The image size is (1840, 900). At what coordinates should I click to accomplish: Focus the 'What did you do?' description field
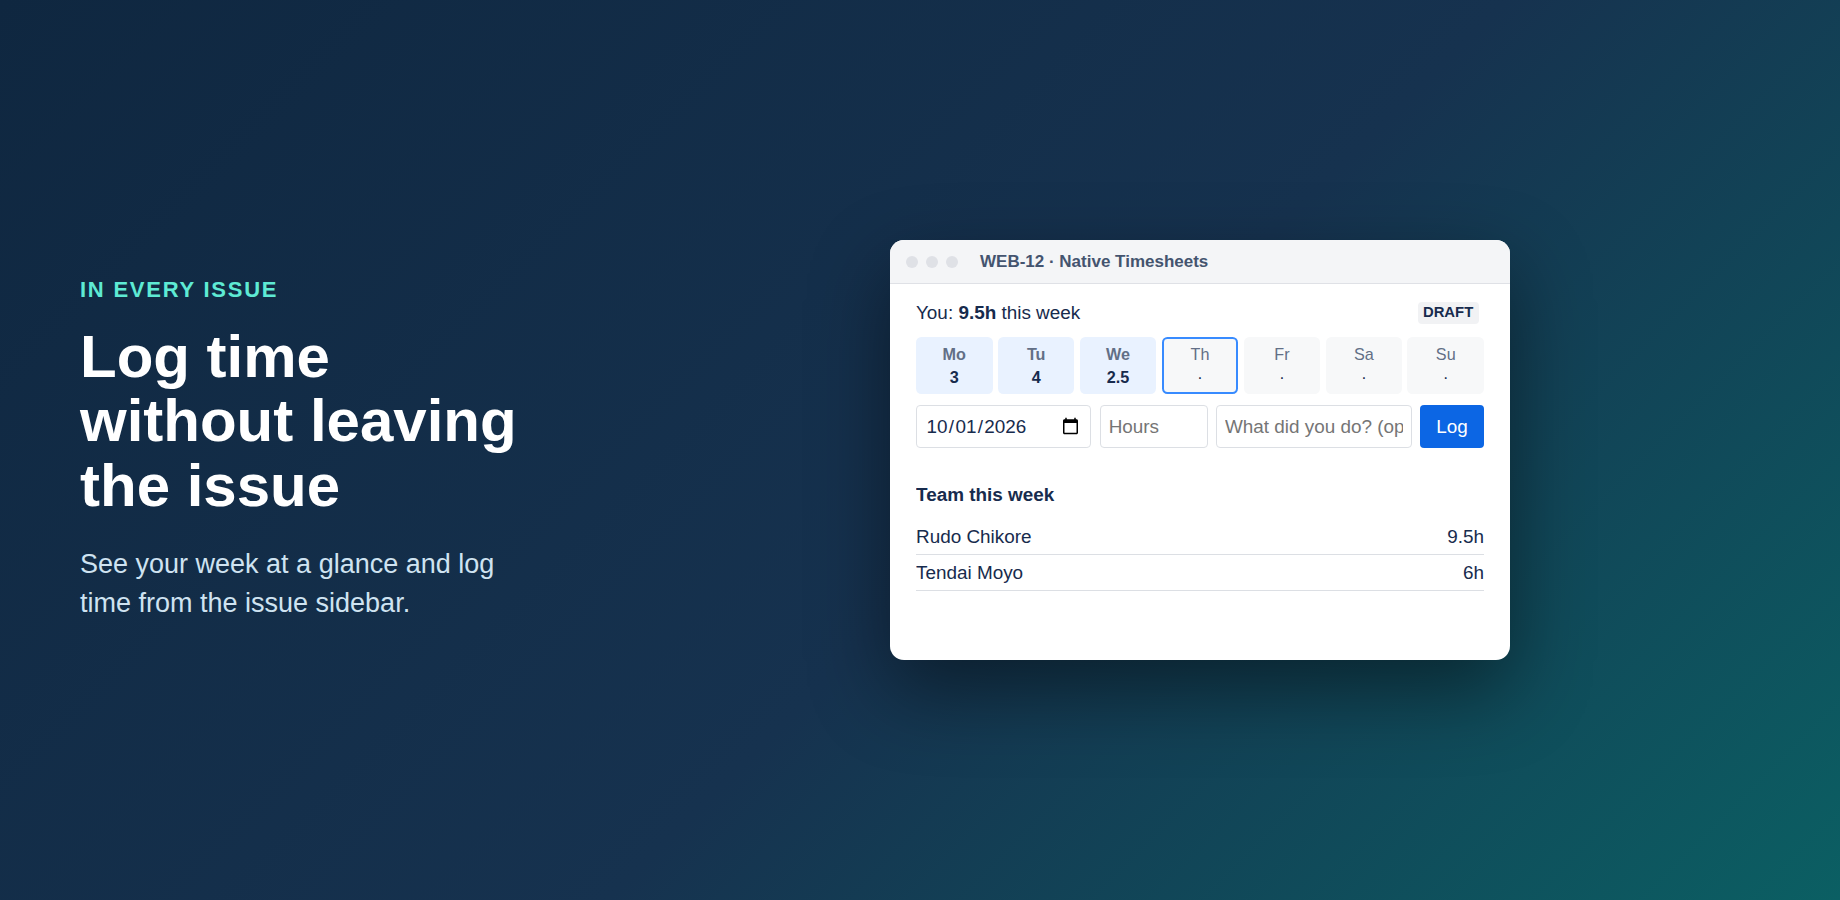(x=1314, y=427)
